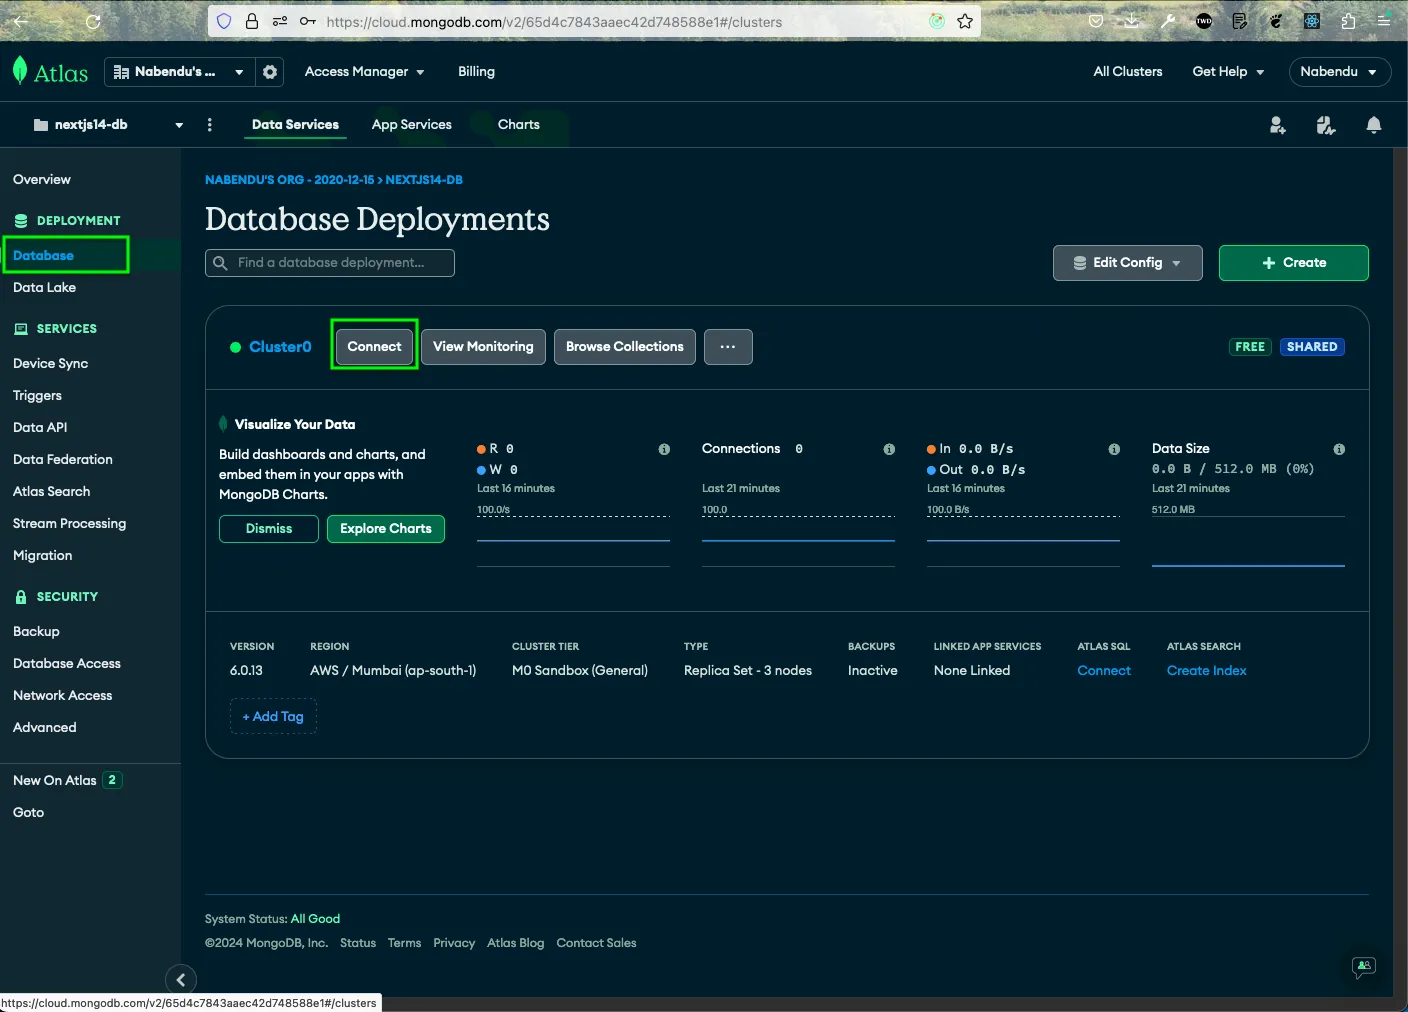Viewport: 1408px width, 1012px height.
Task: Open support chat icon at bottom right
Action: [1364, 966]
